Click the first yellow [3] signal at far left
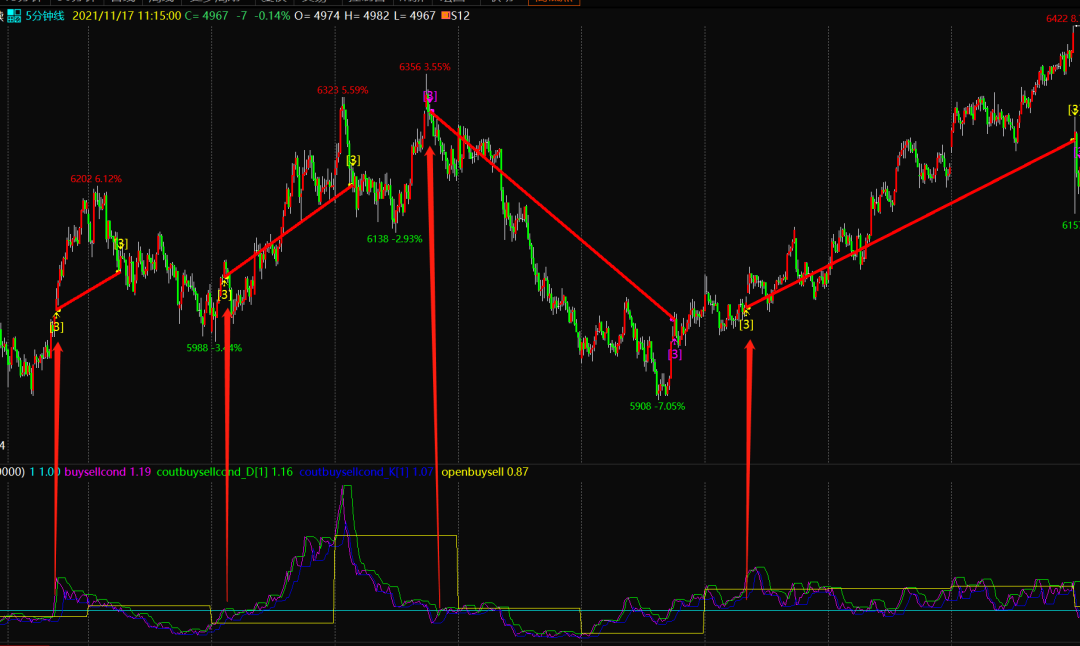Image resolution: width=1080 pixels, height=646 pixels. [57, 327]
